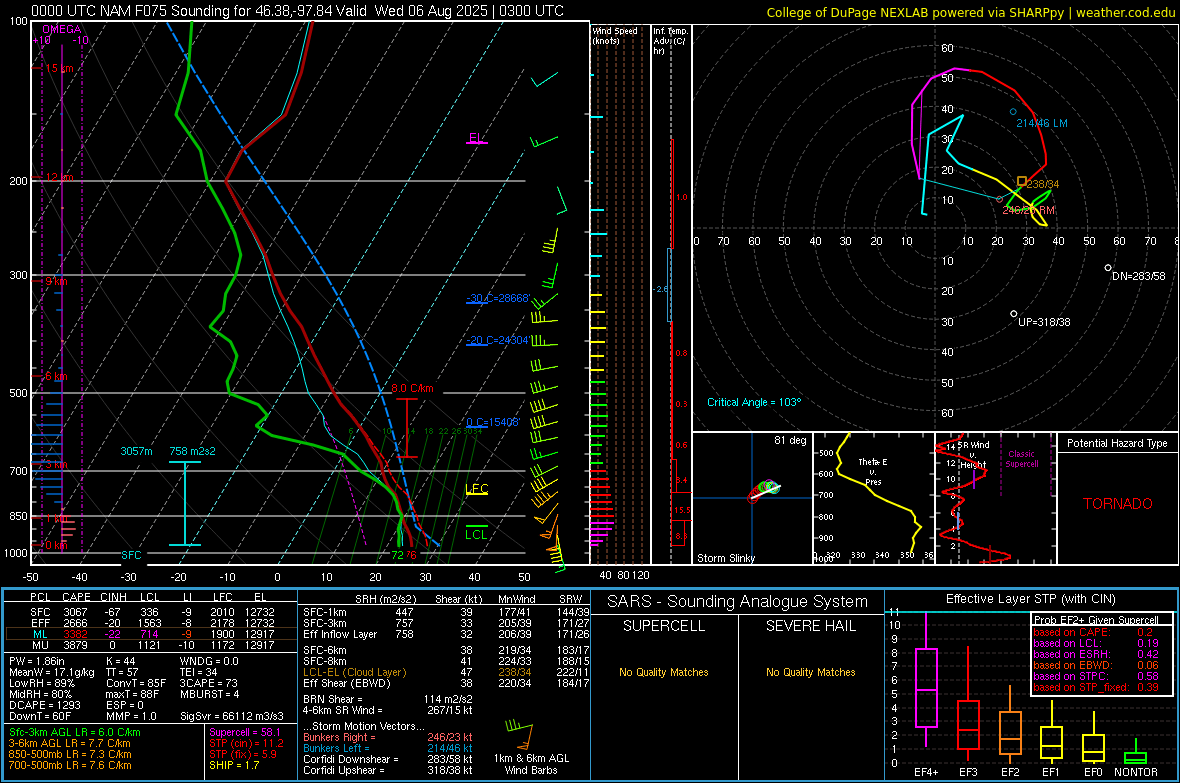This screenshot has width=1180, height=783.
Task: Click the Eff Shear (EBWD) row label
Action: click(x=347, y=683)
